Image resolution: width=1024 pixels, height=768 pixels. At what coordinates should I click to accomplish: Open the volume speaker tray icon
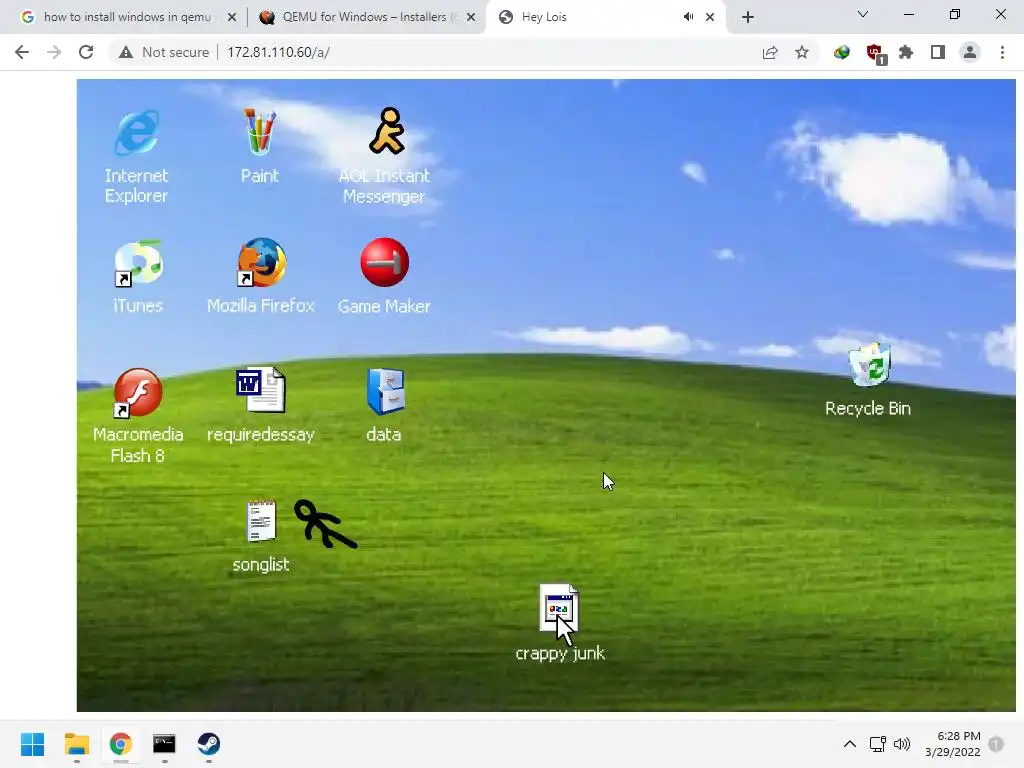[902, 744]
